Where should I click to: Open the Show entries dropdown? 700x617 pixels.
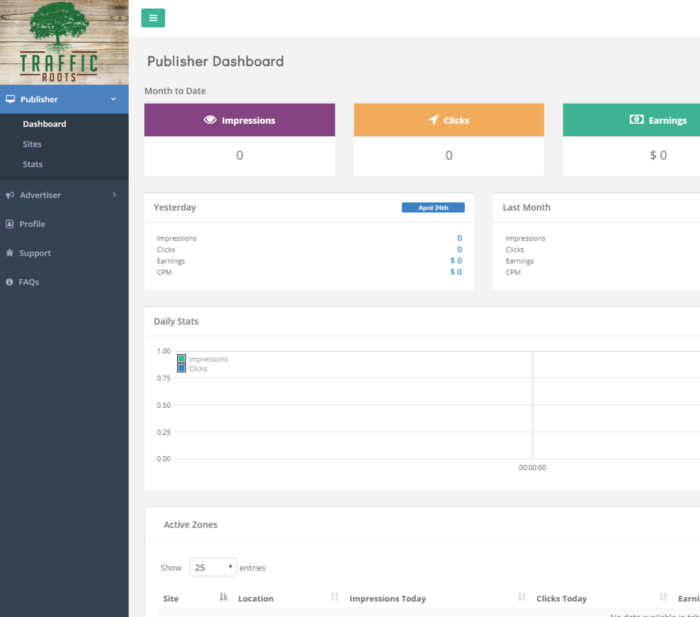[x=213, y=567]
